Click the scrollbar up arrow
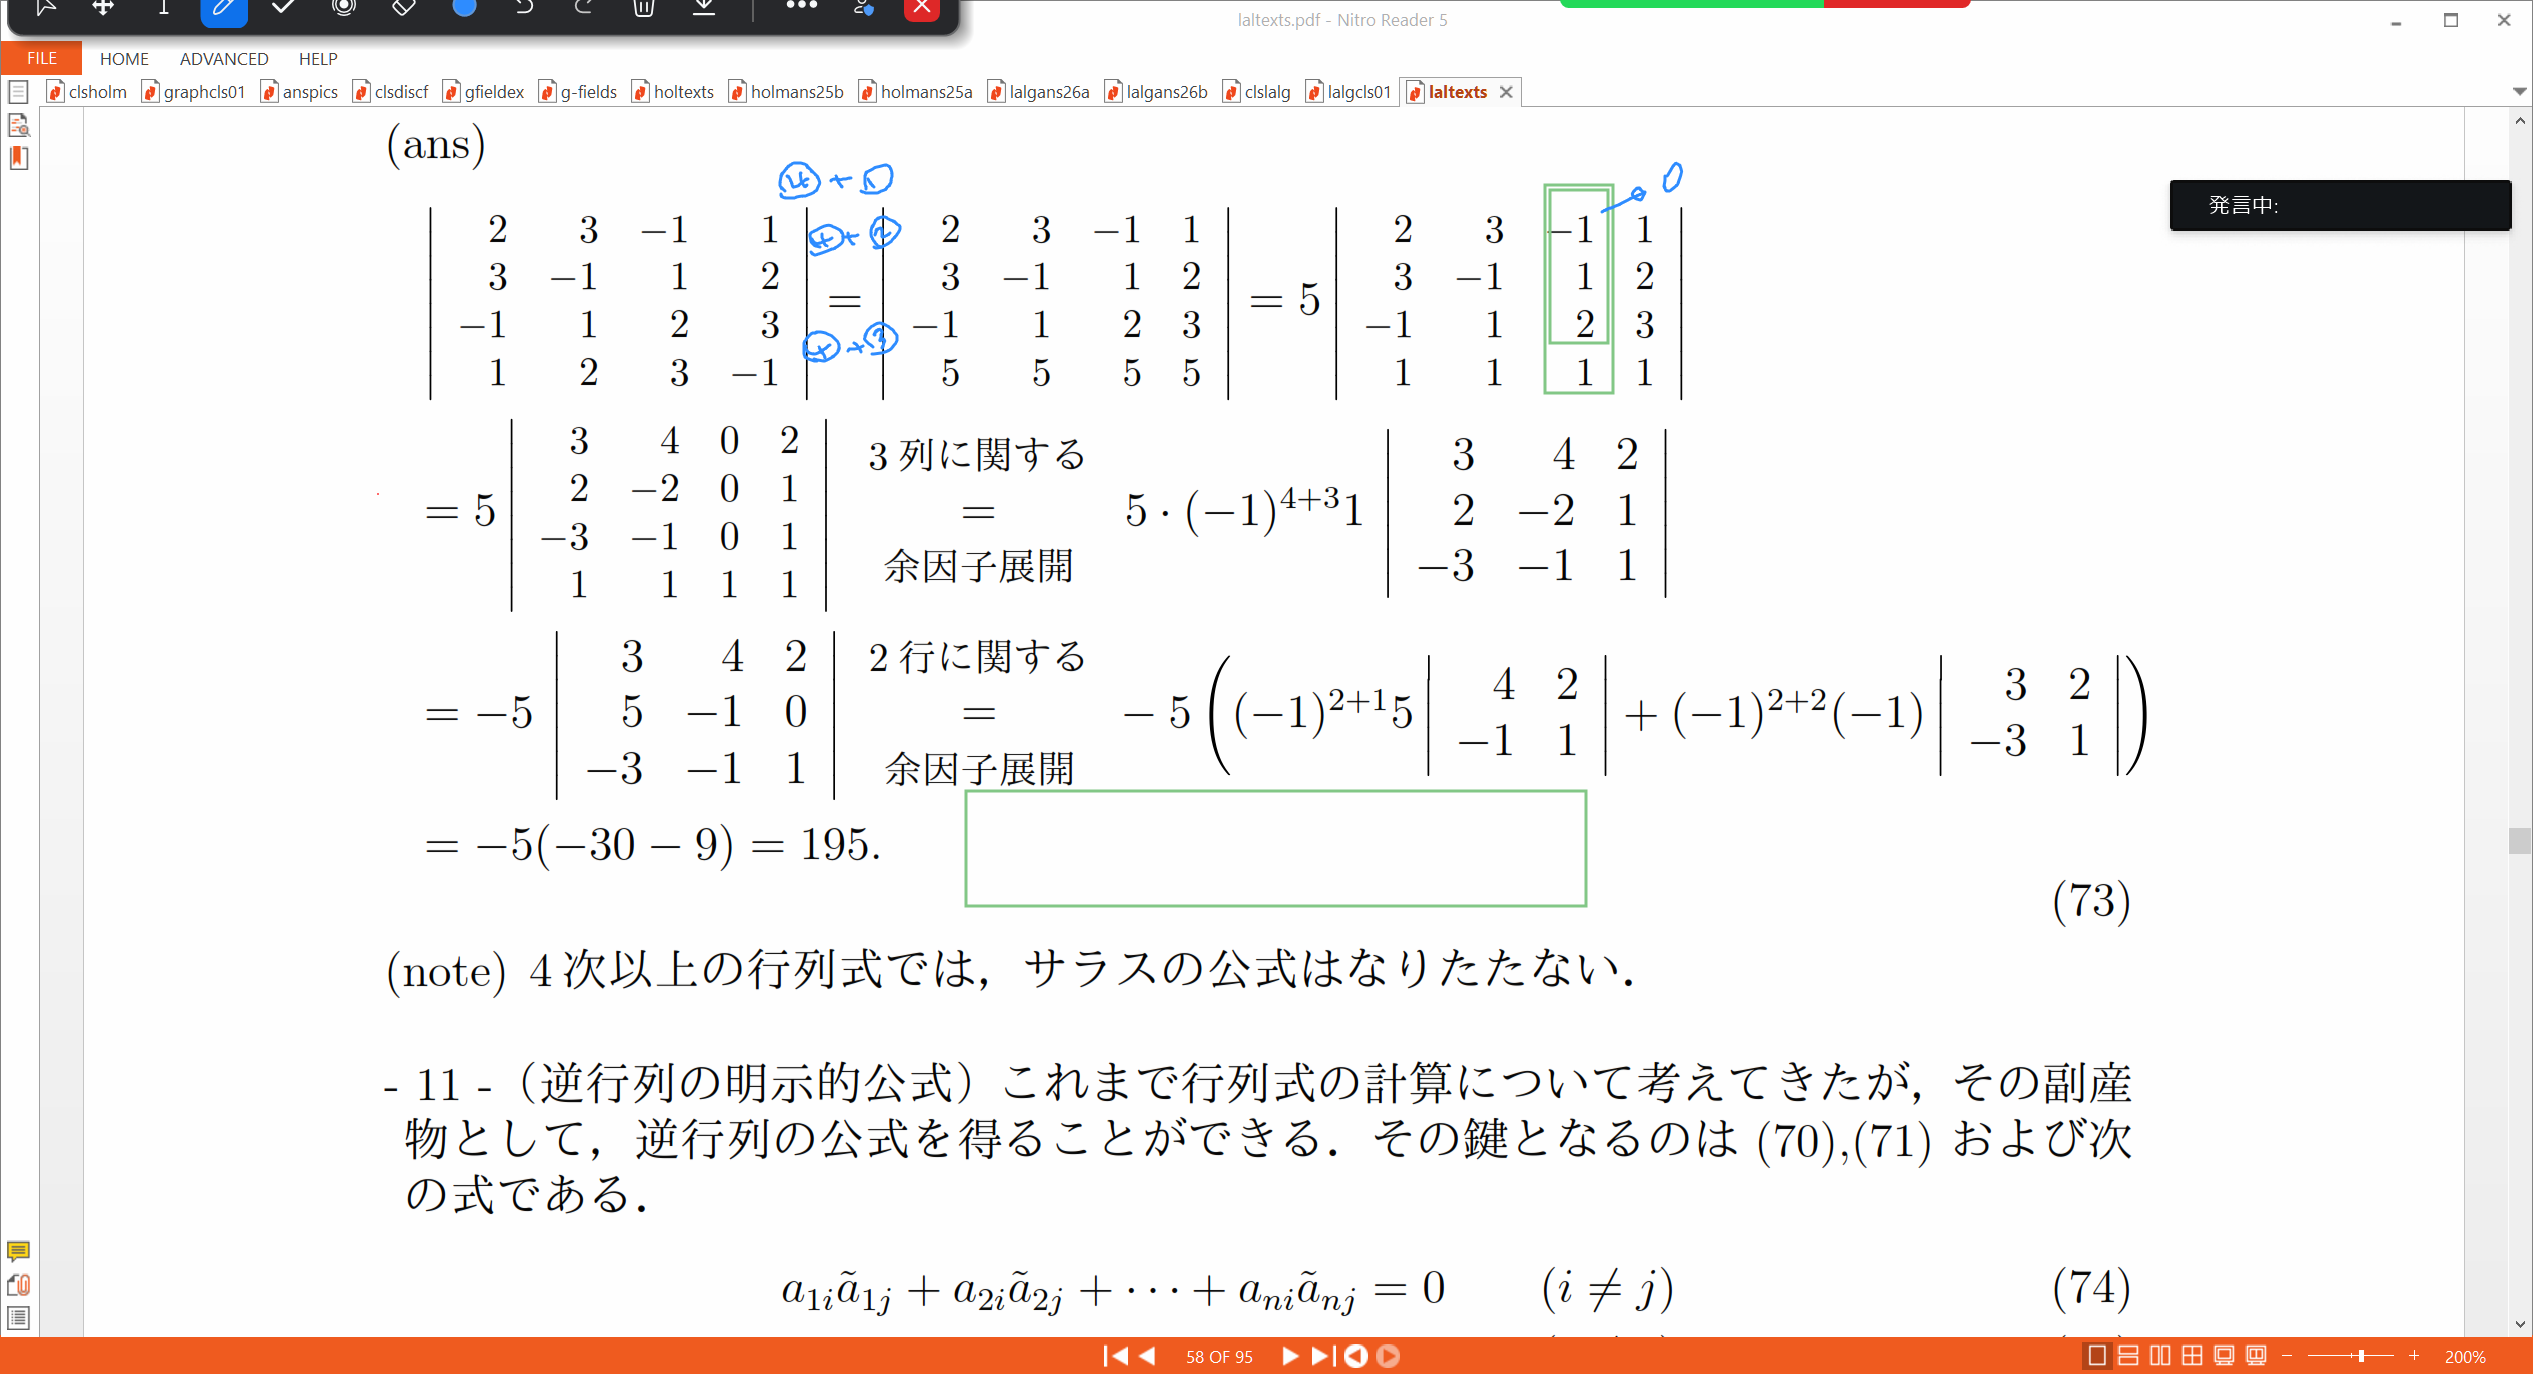 (x=2519, y=120)
